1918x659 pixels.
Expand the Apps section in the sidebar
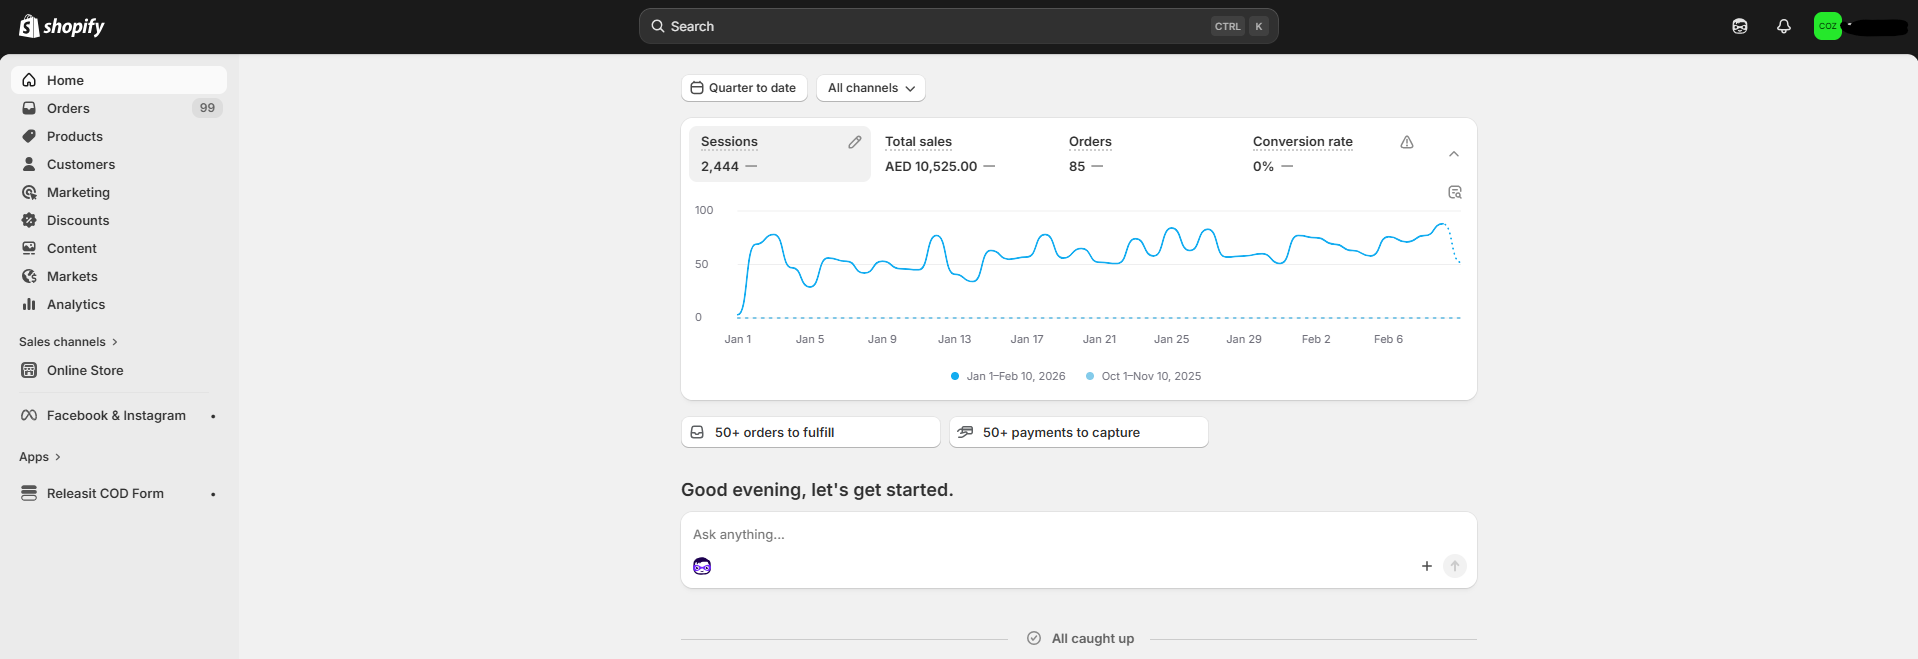click(40, 457)
